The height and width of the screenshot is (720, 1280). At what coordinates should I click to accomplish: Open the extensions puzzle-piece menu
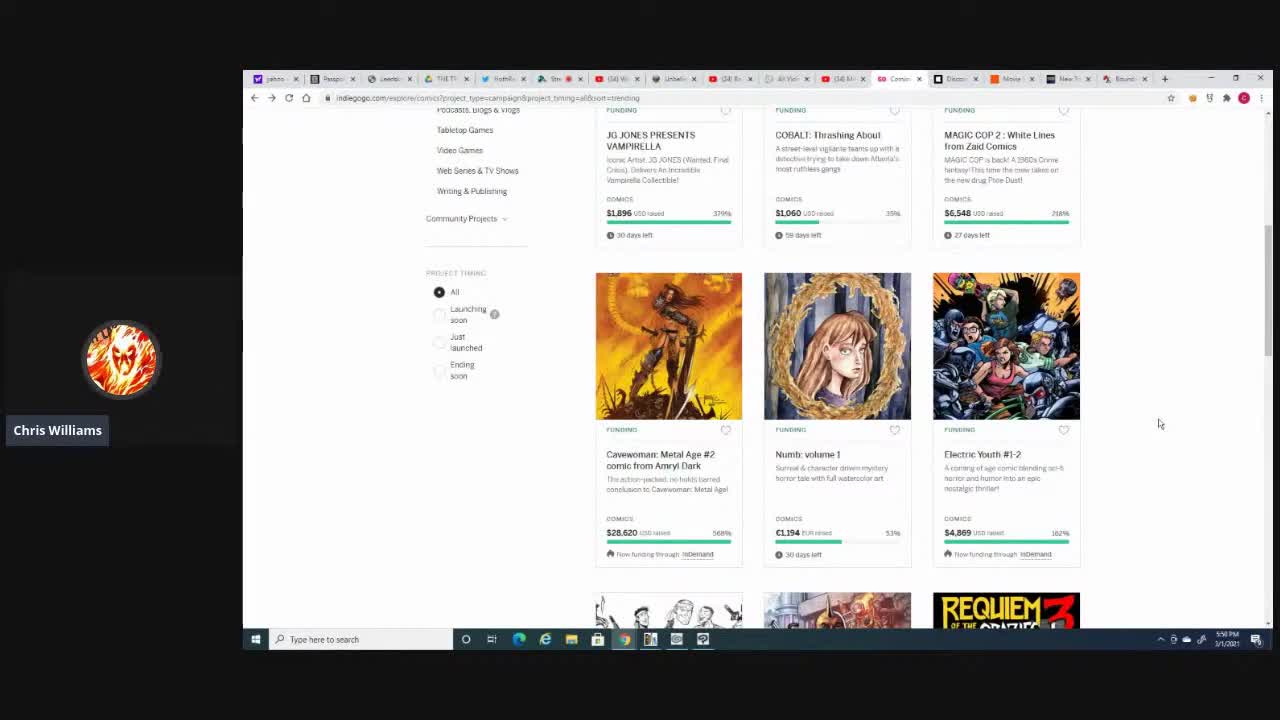(1227, 98)
